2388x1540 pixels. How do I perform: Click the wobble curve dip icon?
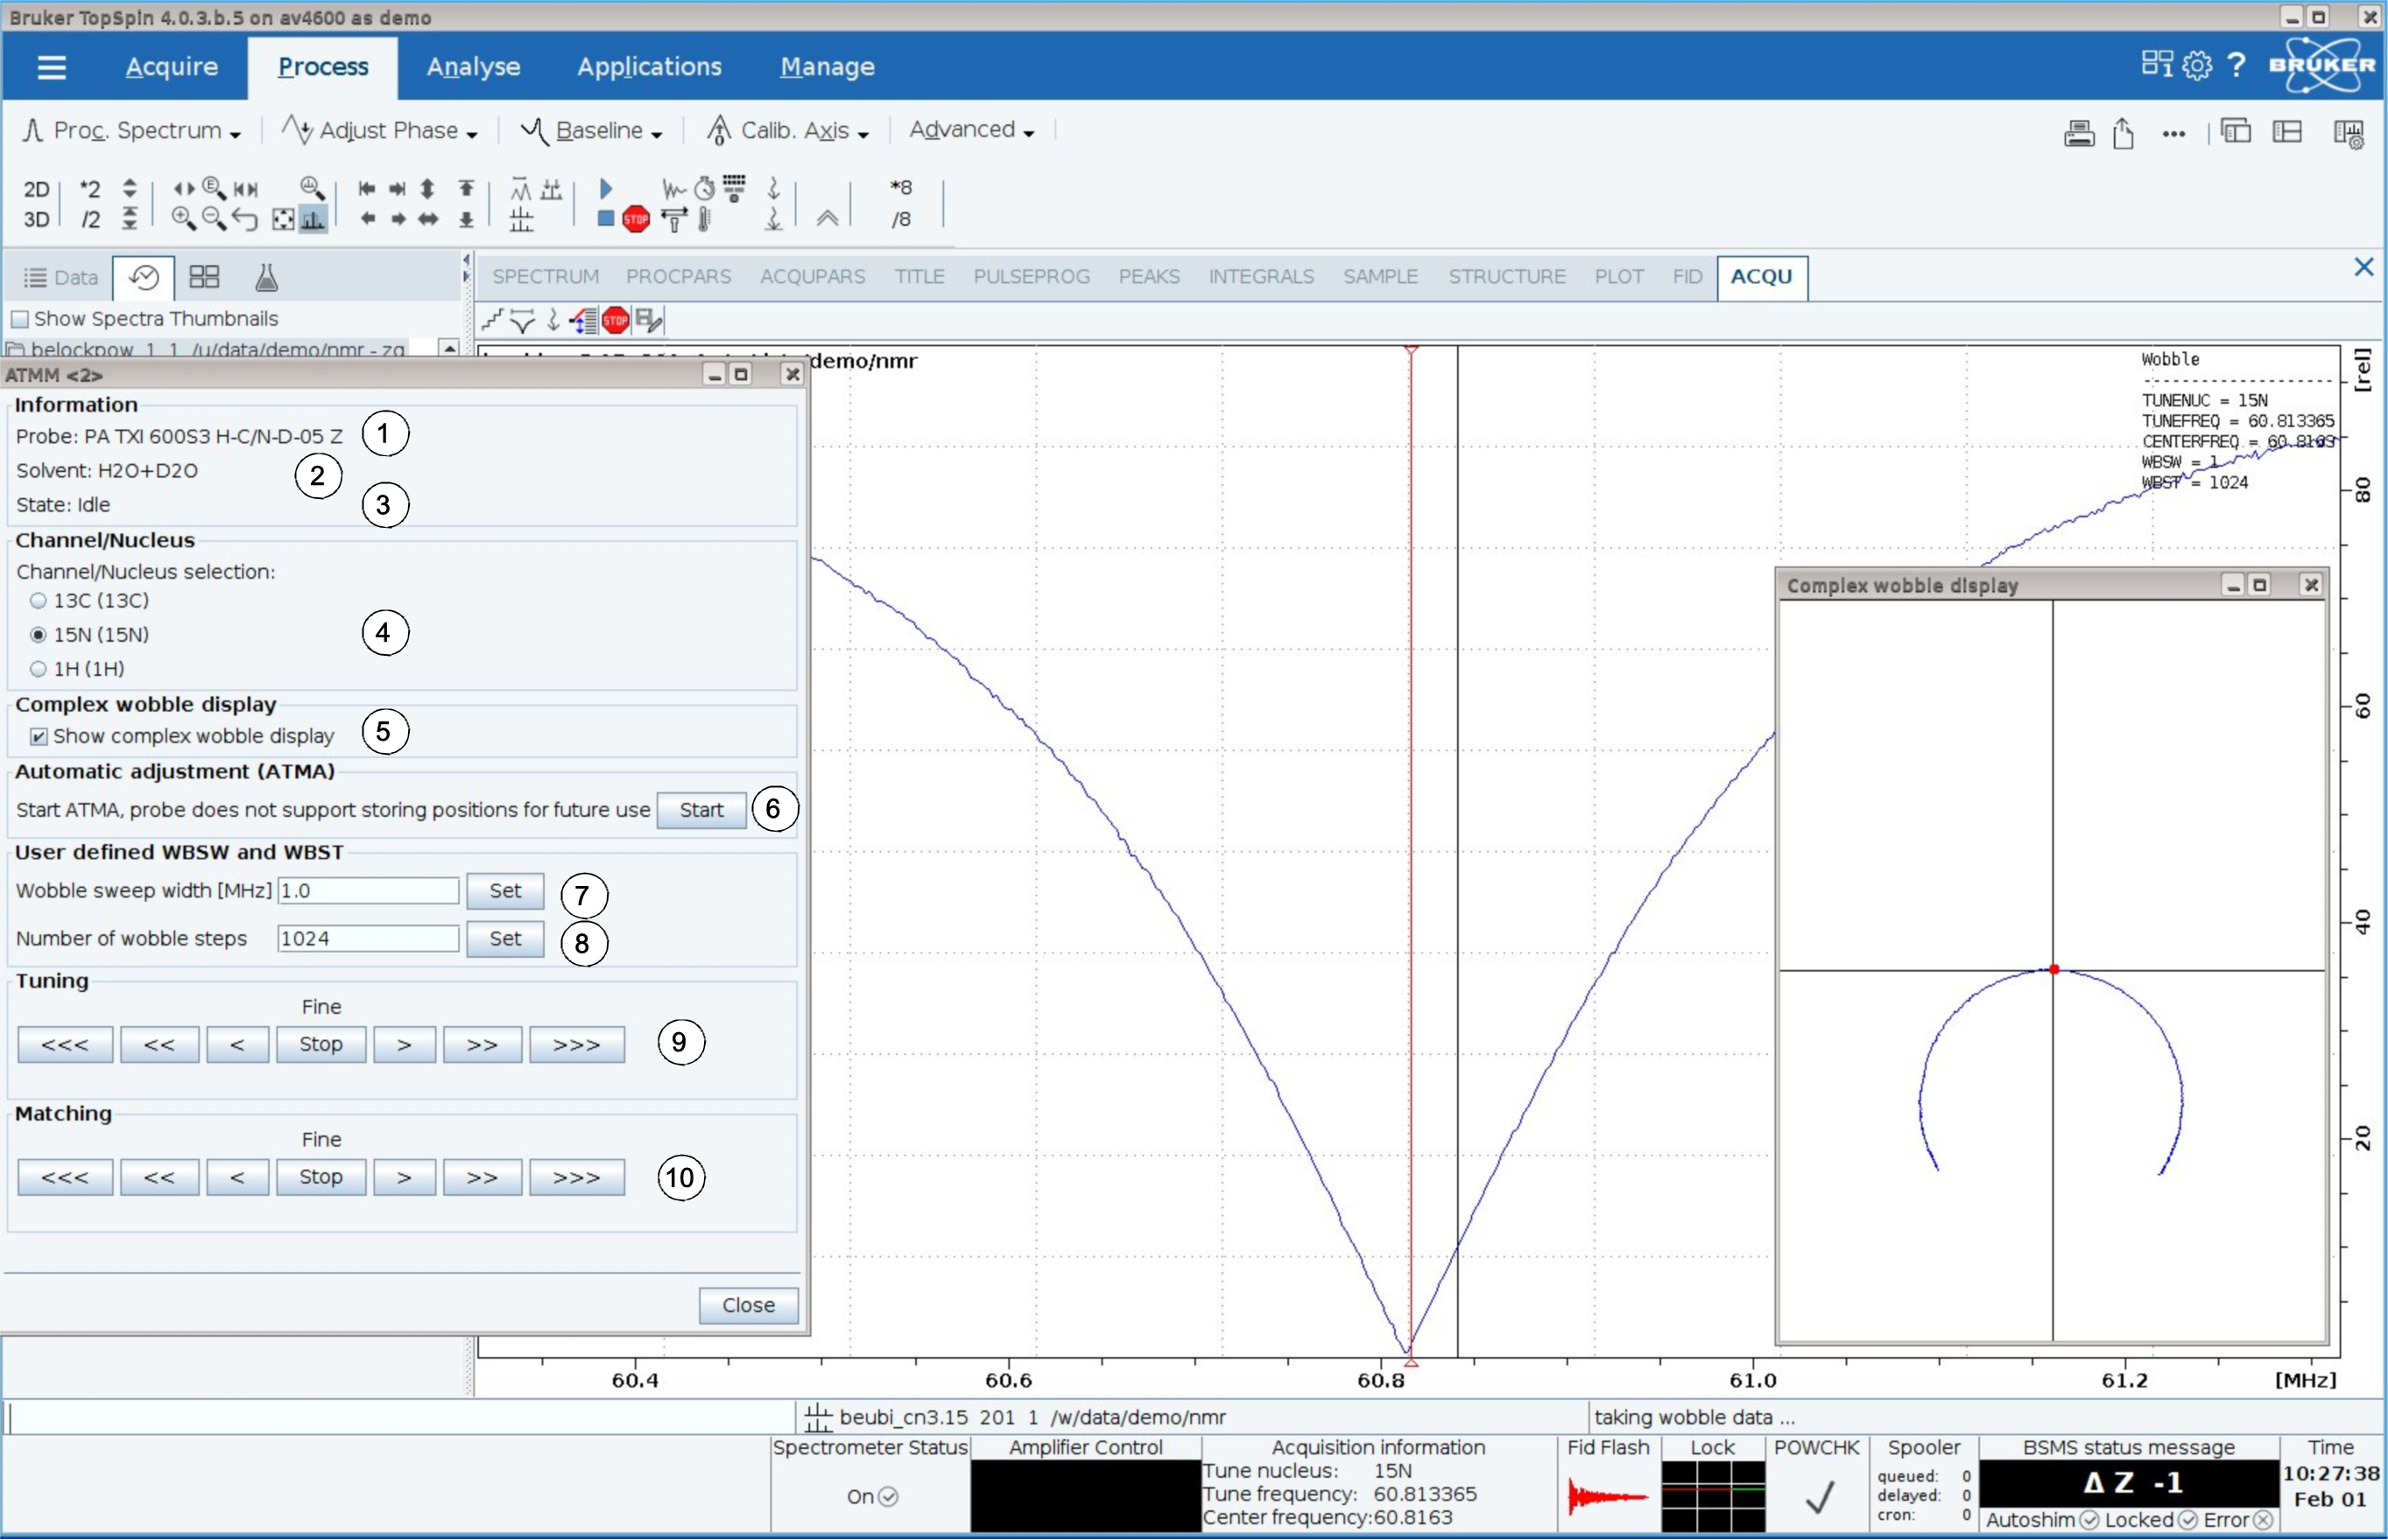[x=522, y=321]
